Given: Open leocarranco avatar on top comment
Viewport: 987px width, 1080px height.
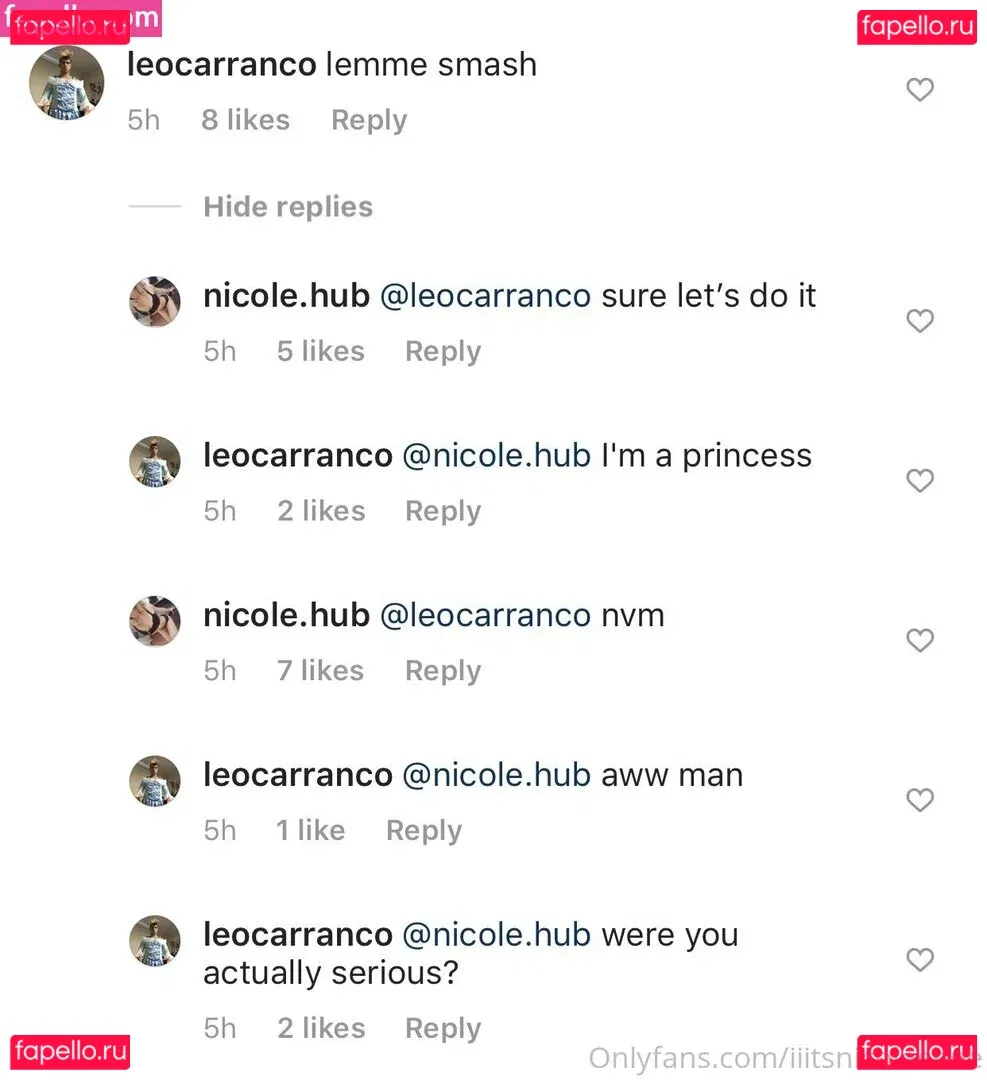Looking at the screenshot, I should (67, 83).
